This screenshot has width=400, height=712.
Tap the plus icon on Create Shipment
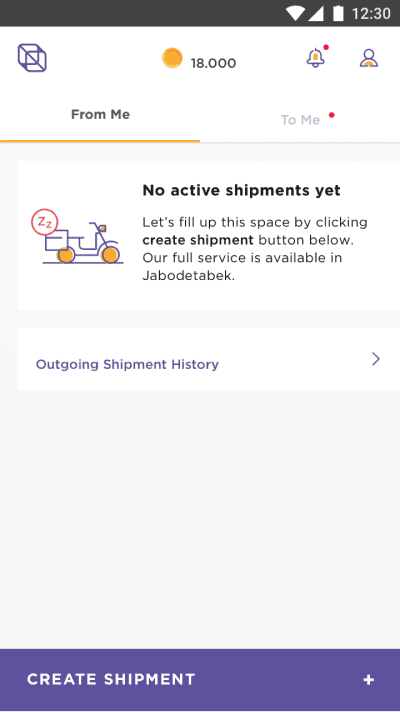click(x=369, y=680)
